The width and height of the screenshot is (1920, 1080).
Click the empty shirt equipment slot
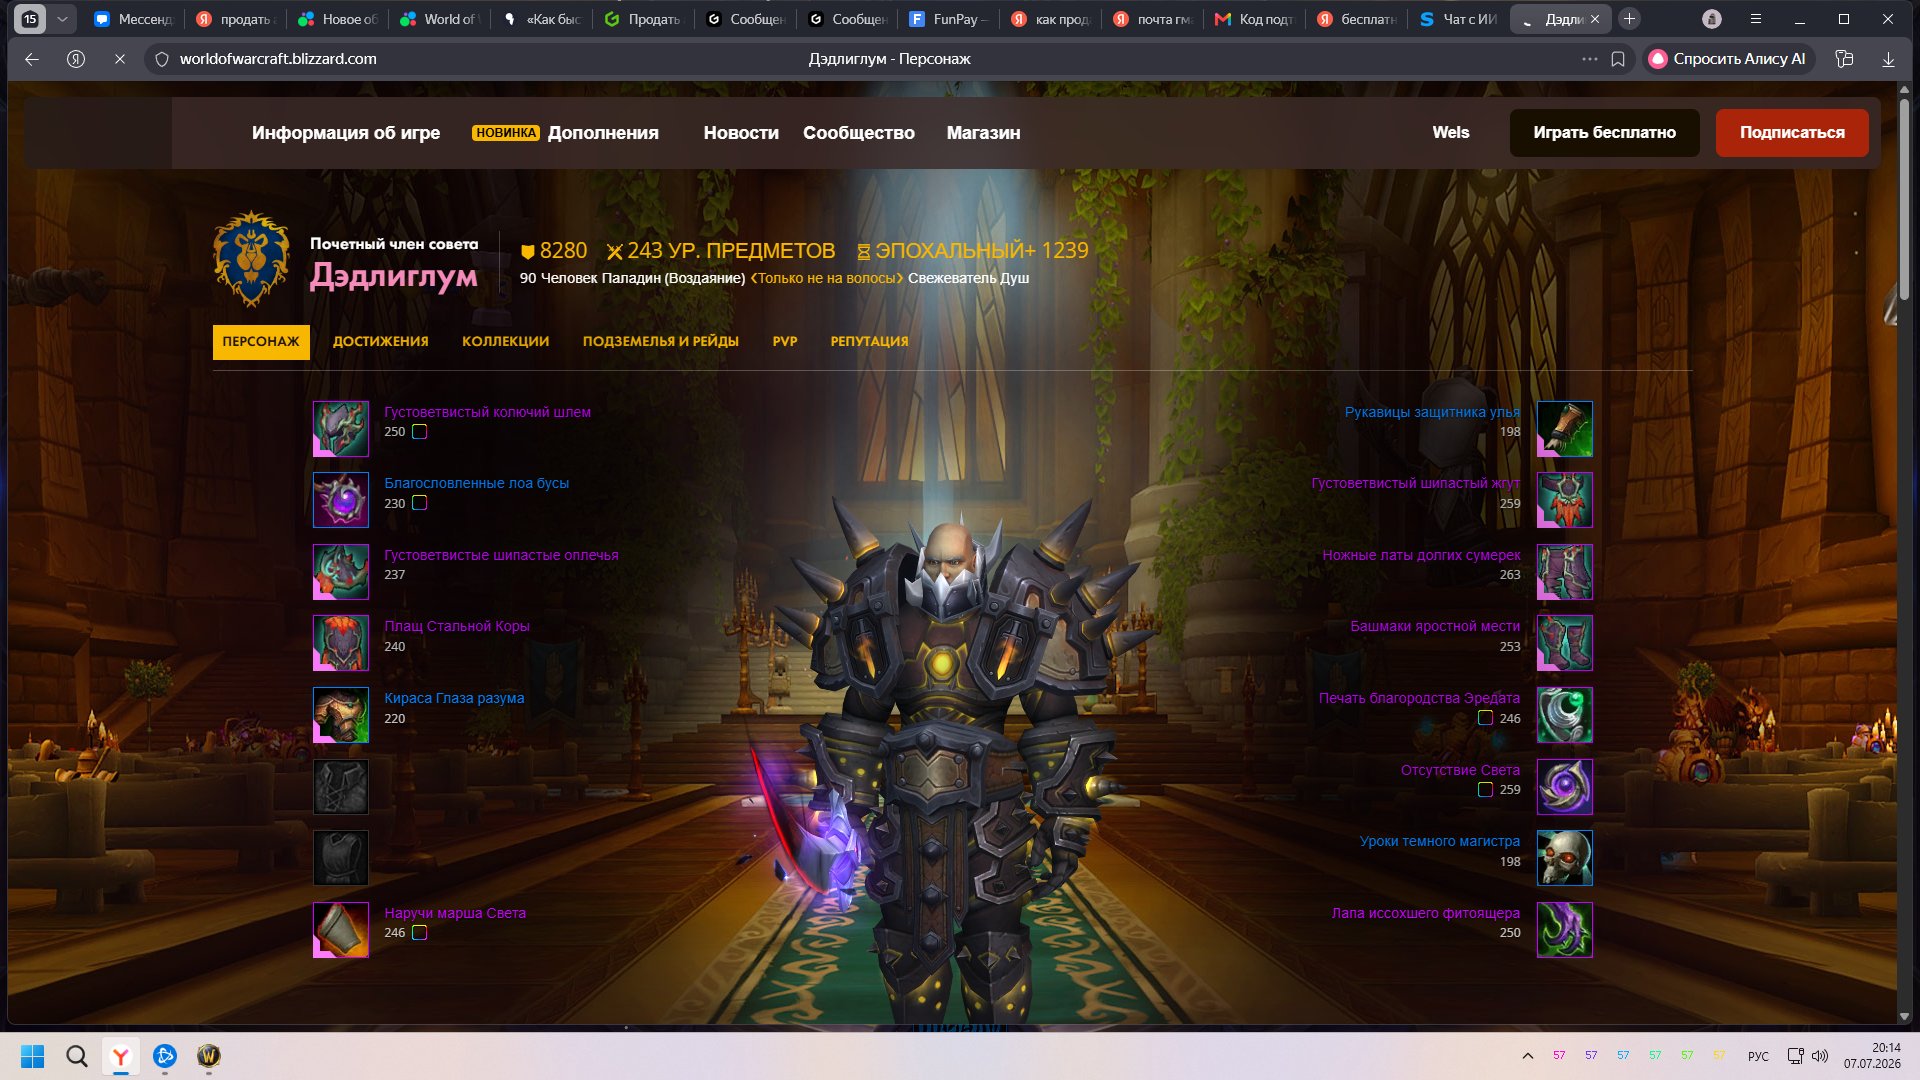341,787
